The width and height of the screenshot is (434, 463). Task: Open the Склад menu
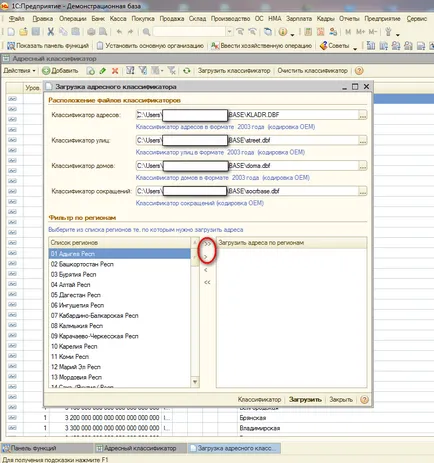click(x=197, y=19)
